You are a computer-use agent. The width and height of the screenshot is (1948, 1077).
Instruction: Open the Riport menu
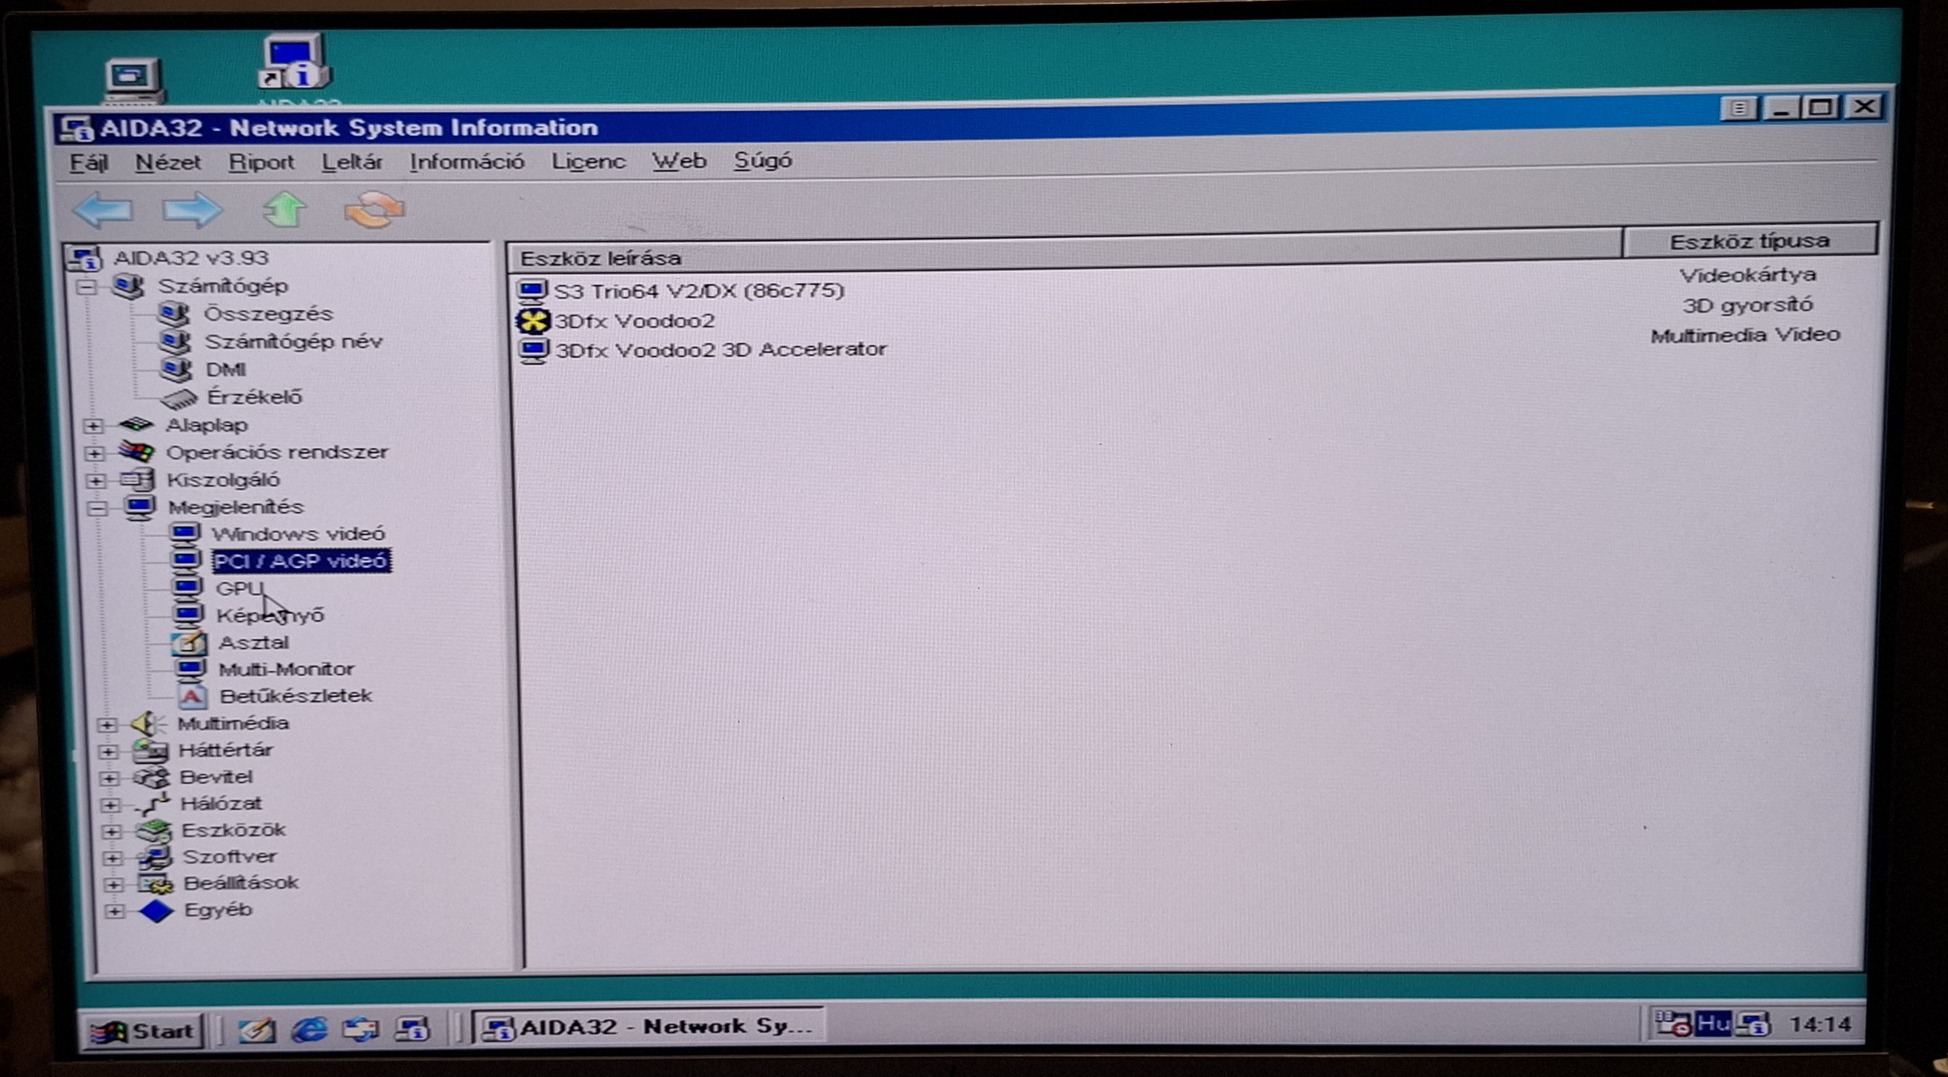point(261,162)
